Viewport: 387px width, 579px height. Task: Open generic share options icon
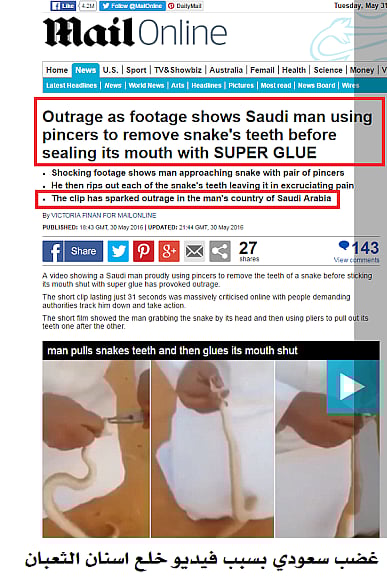220,251
